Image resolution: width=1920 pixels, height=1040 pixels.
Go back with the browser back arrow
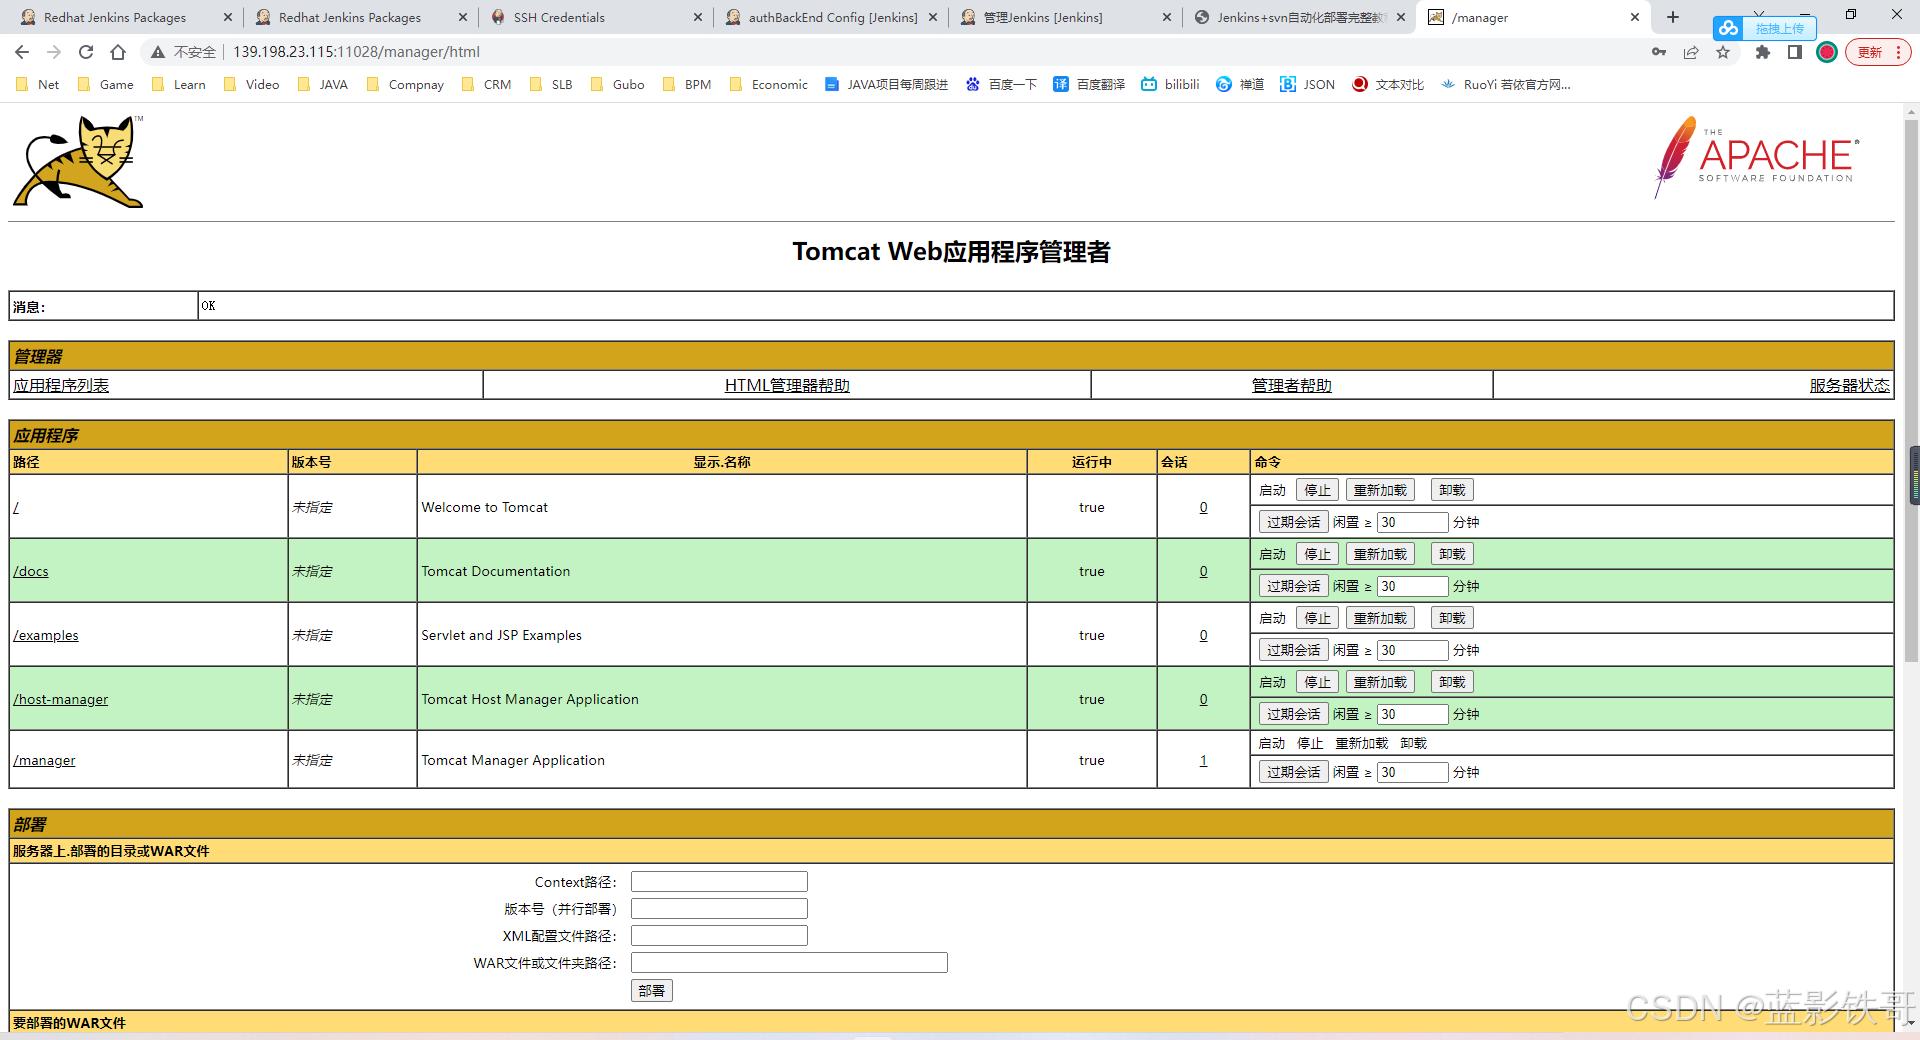point(22,52)
